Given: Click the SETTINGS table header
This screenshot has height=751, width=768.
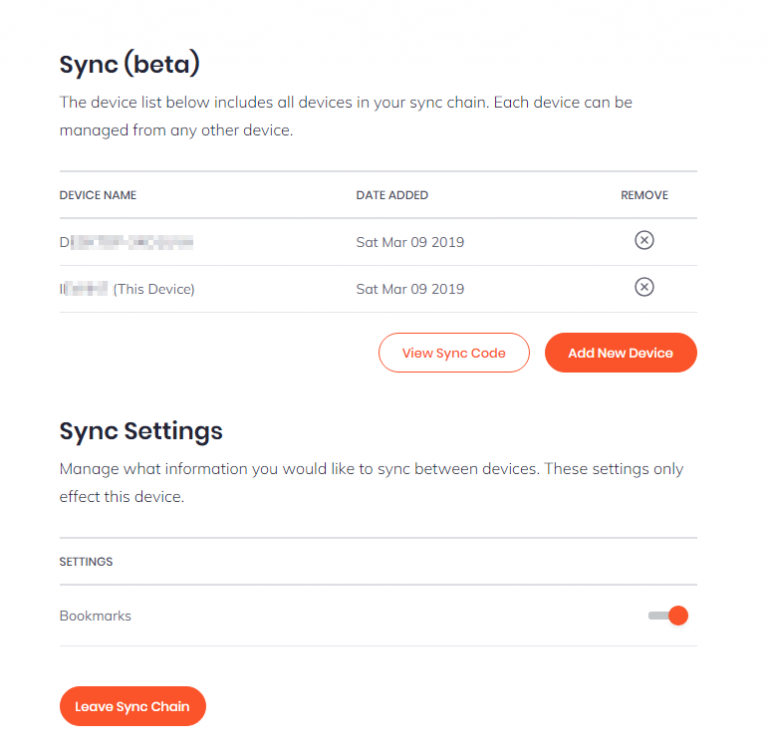Looking at the screenshot, I should point(86,561).
